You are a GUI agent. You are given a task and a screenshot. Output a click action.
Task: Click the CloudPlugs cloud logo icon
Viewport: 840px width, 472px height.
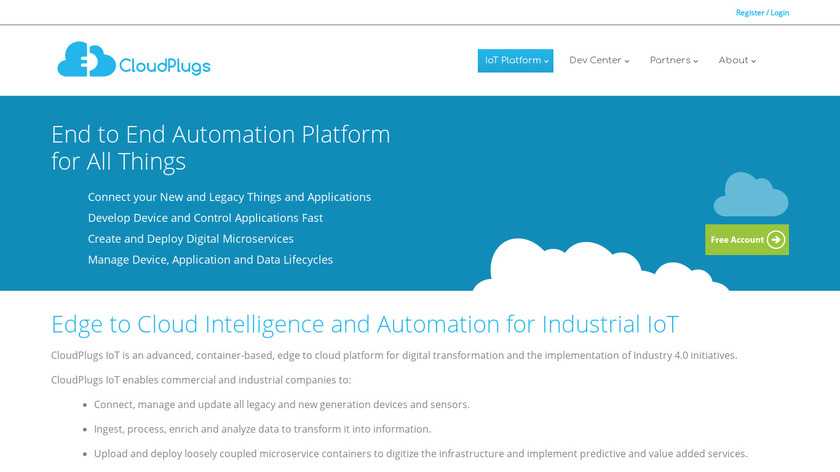point(86,59)
